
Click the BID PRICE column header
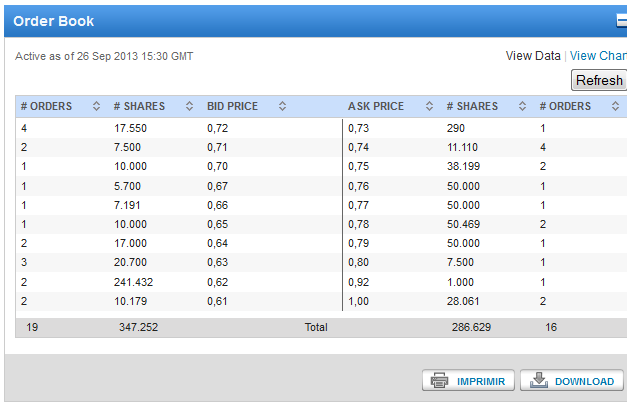tap(233, 106)
